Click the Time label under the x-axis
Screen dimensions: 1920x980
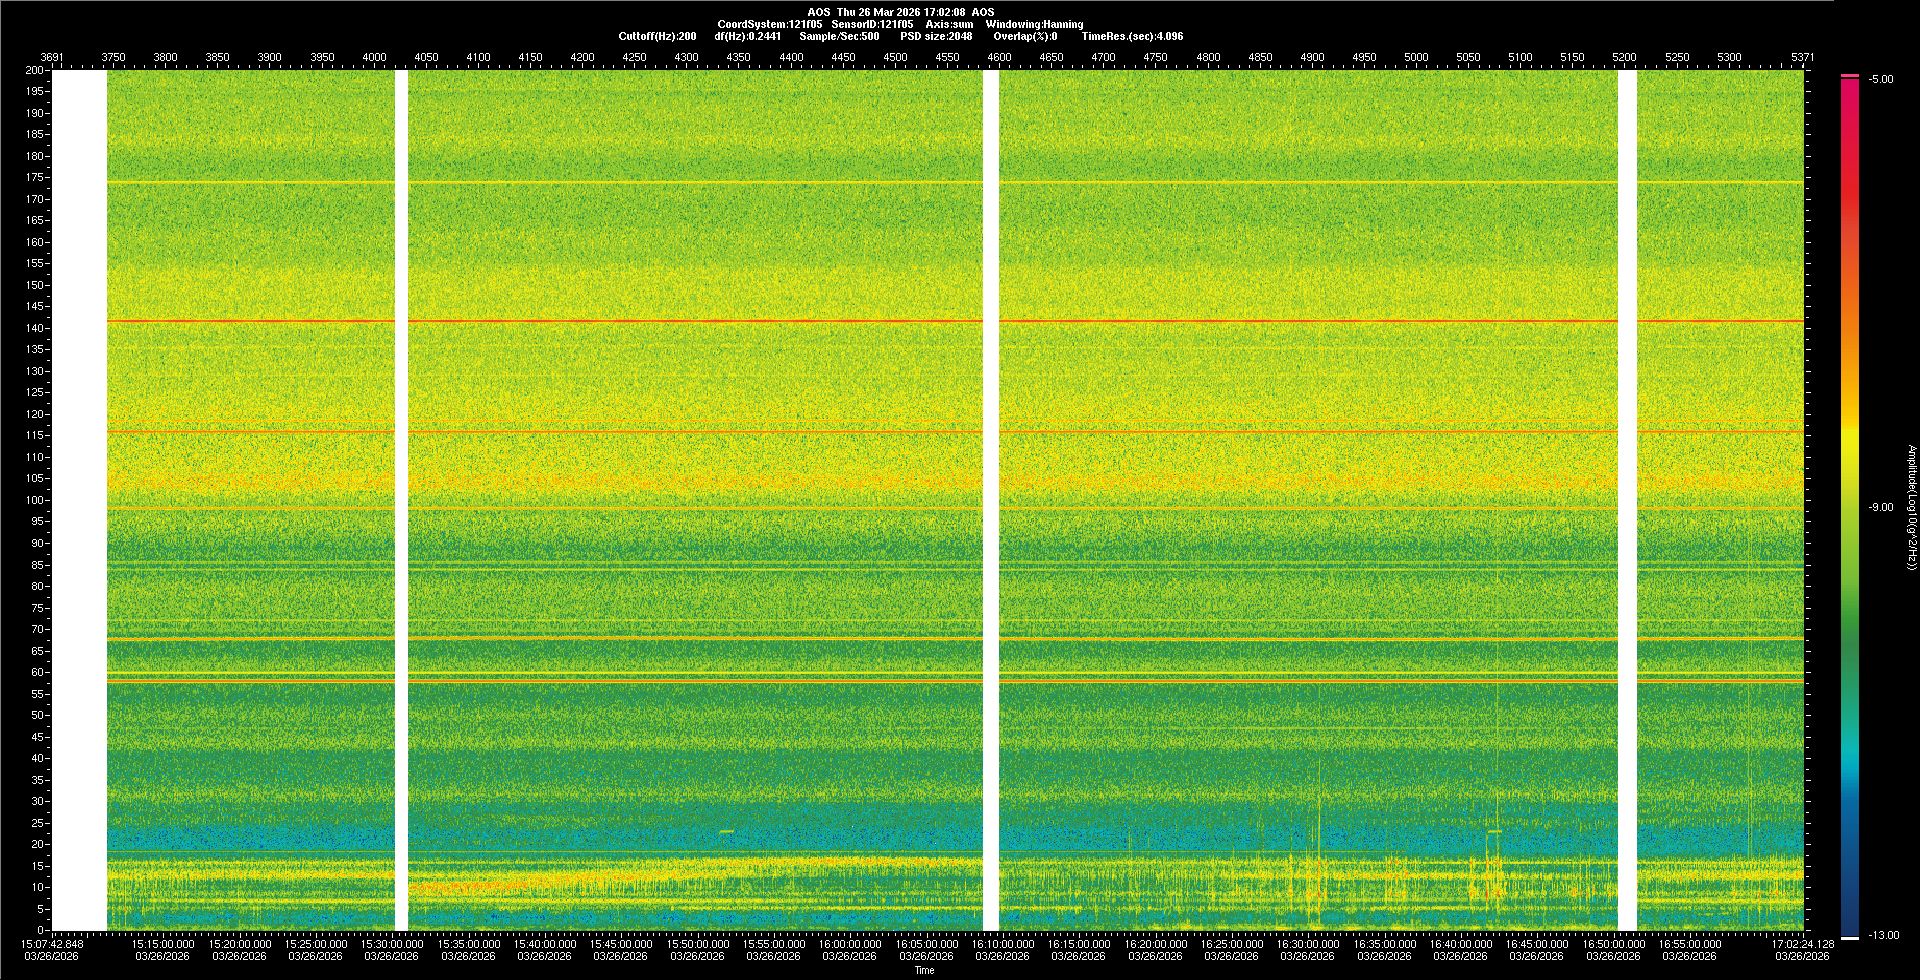(924, 970)
